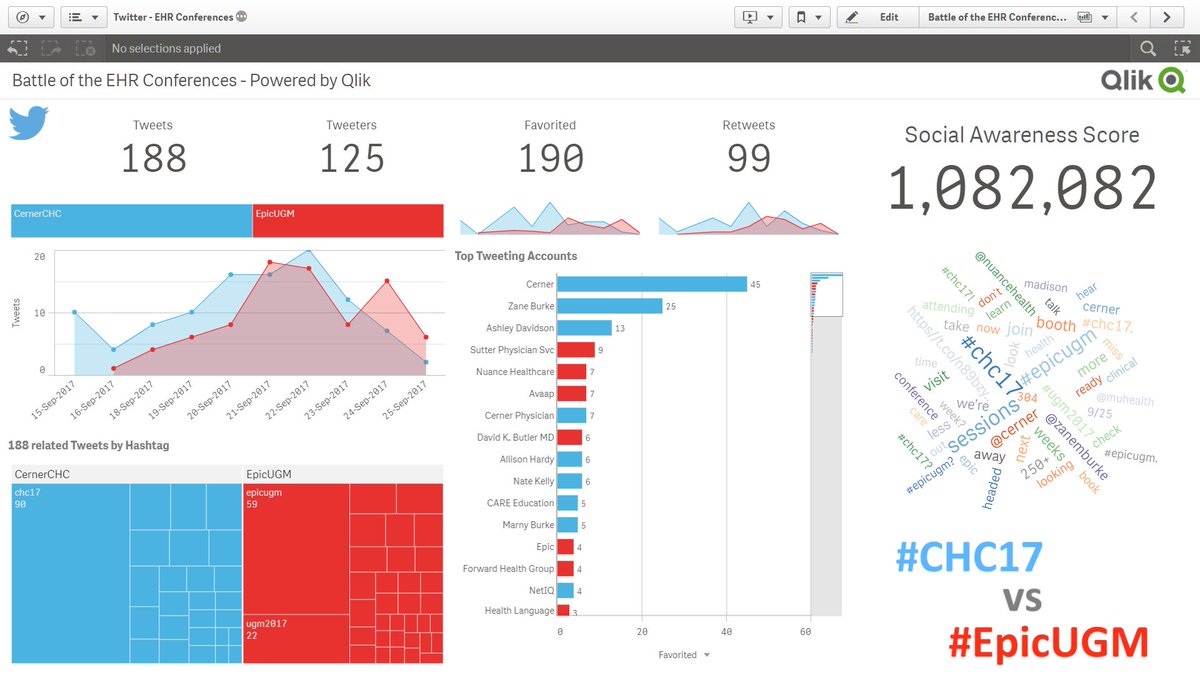This screenshot has width=1200, height=675.
Task: Open the selections tool
Action: pos(1181,48)
